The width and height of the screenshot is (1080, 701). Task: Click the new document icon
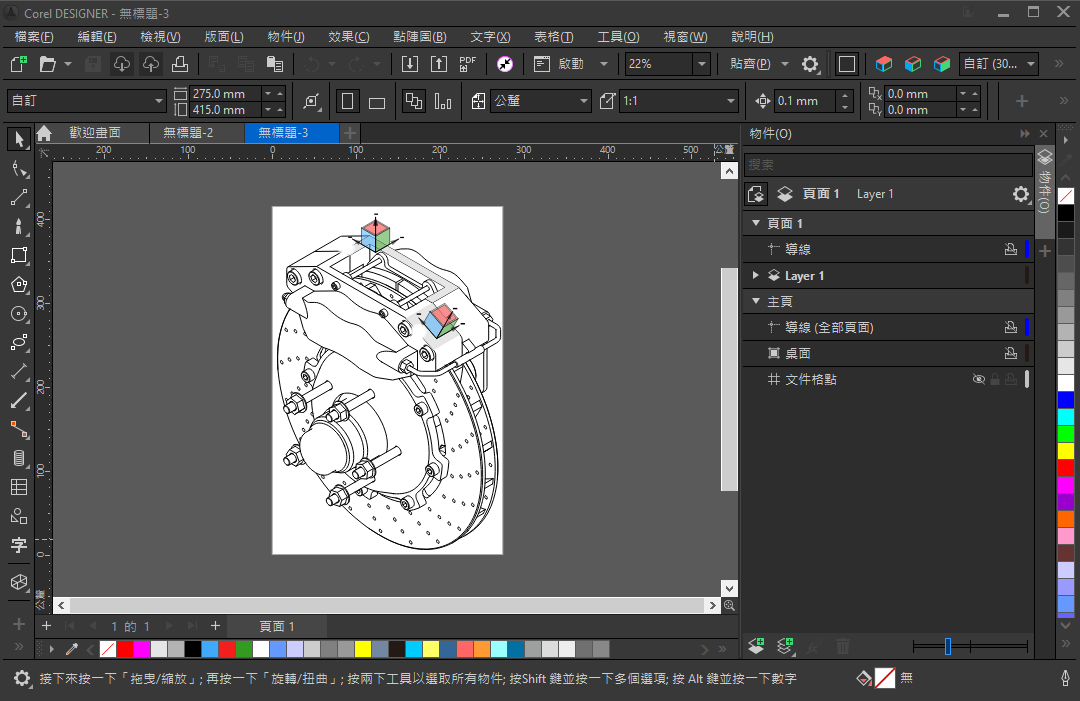[18, 64]
